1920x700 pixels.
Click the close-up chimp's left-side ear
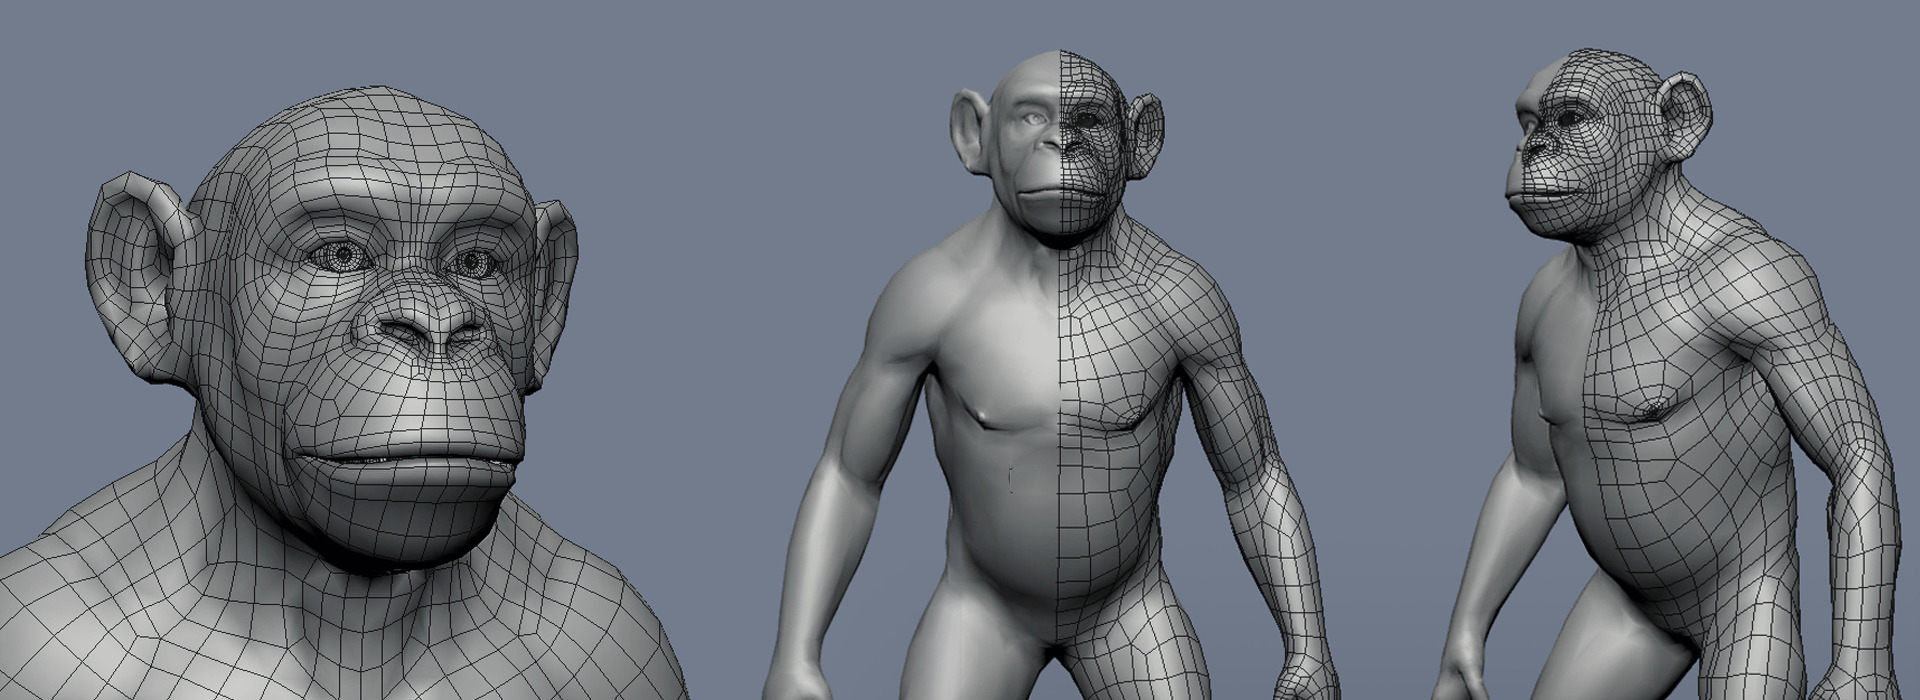138,268
